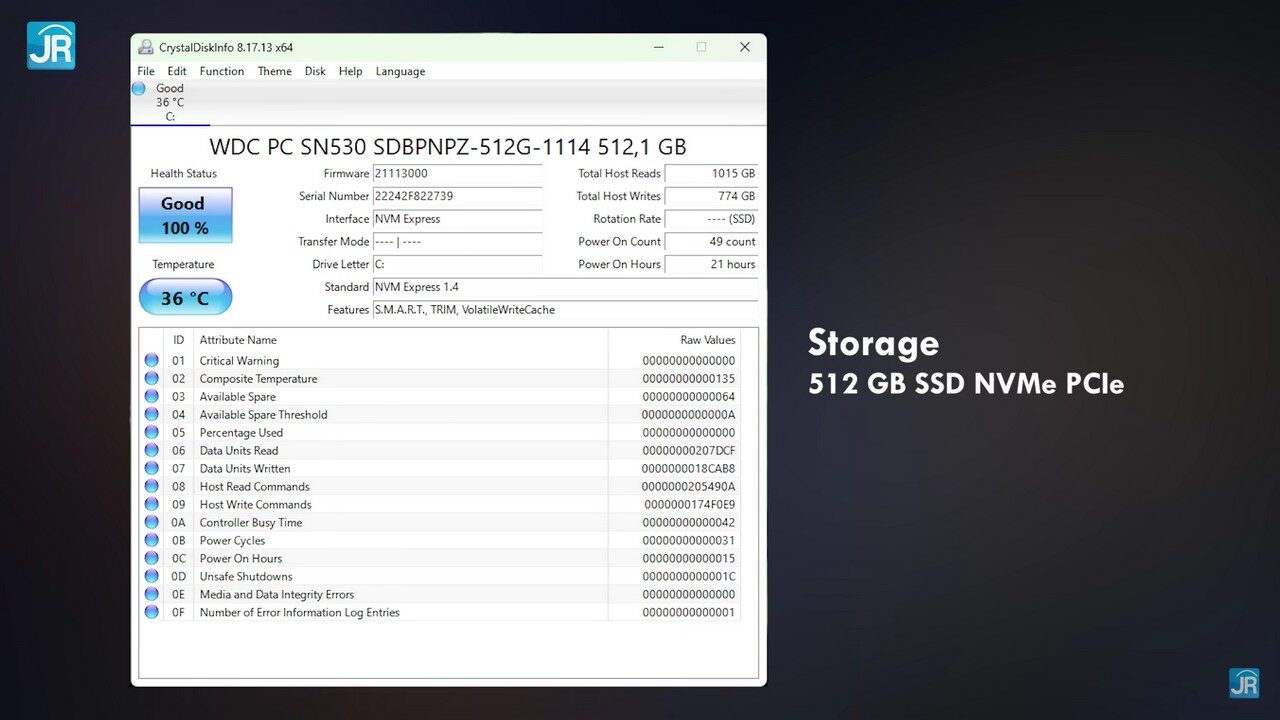Image resolution: width=1280 pixels, height=720 pixels.
Task: Click the Serial Number field
Action: 457,196
